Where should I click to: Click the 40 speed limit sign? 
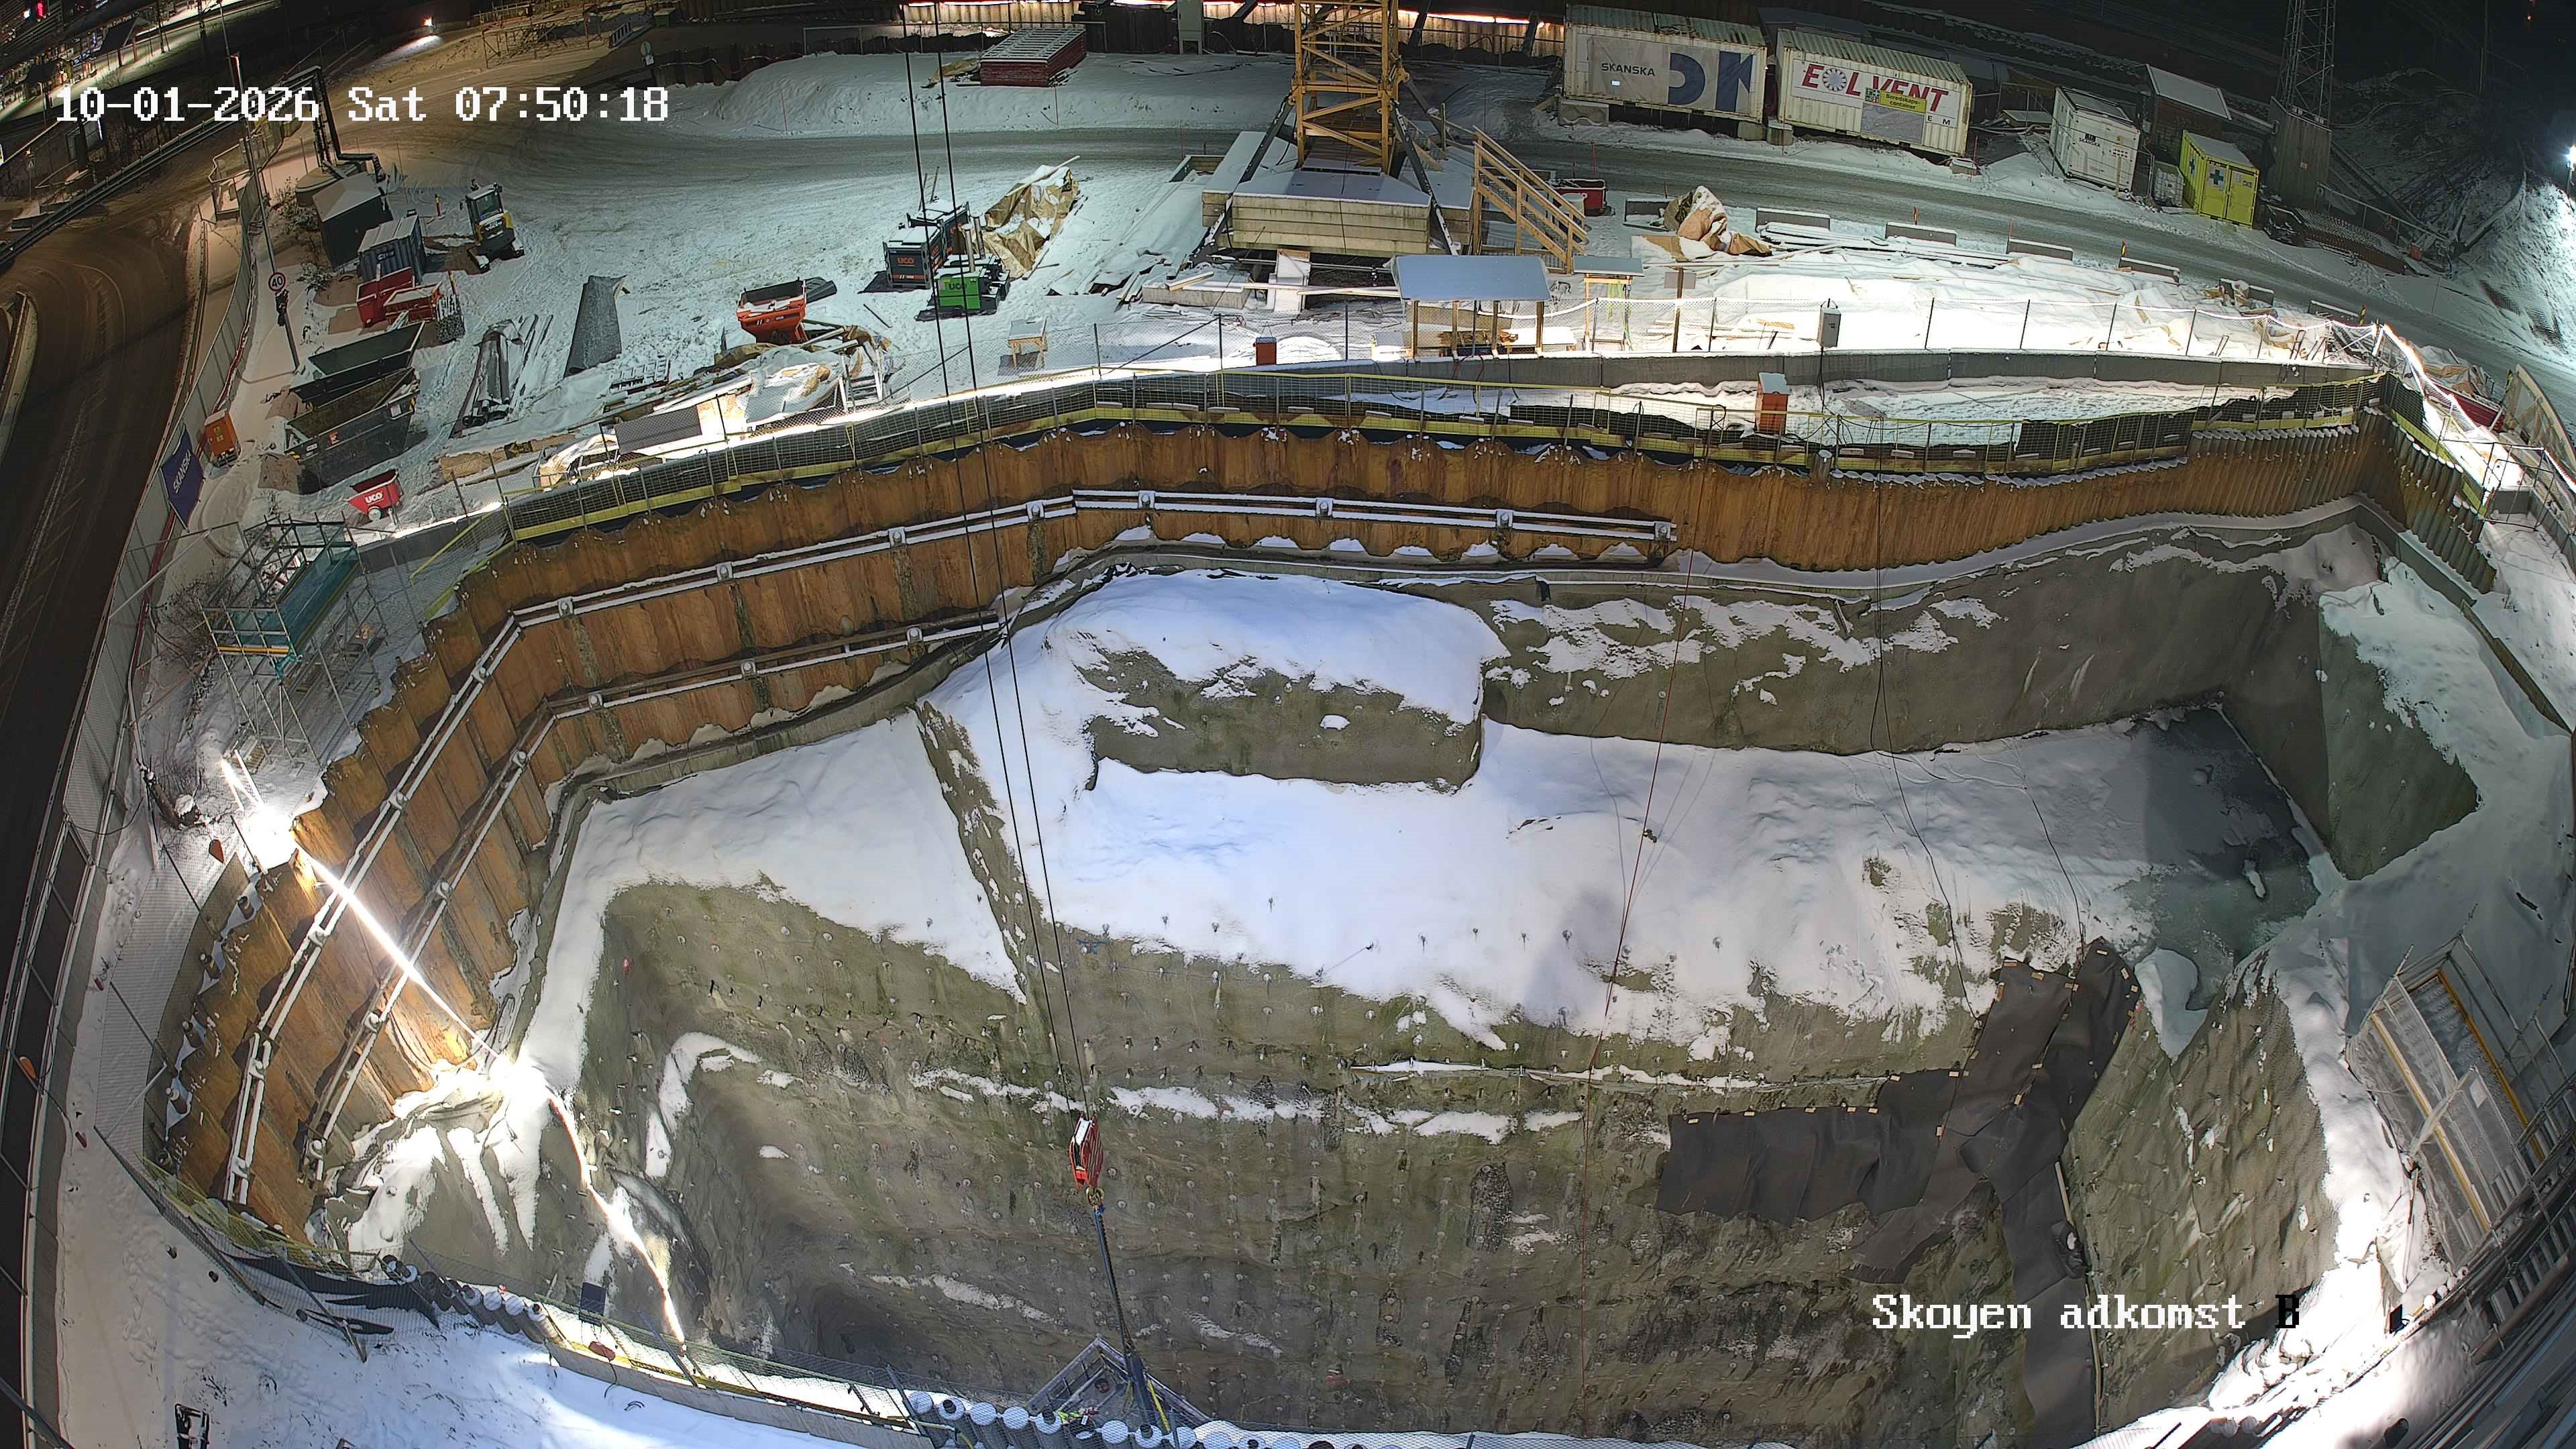[277, 283]
